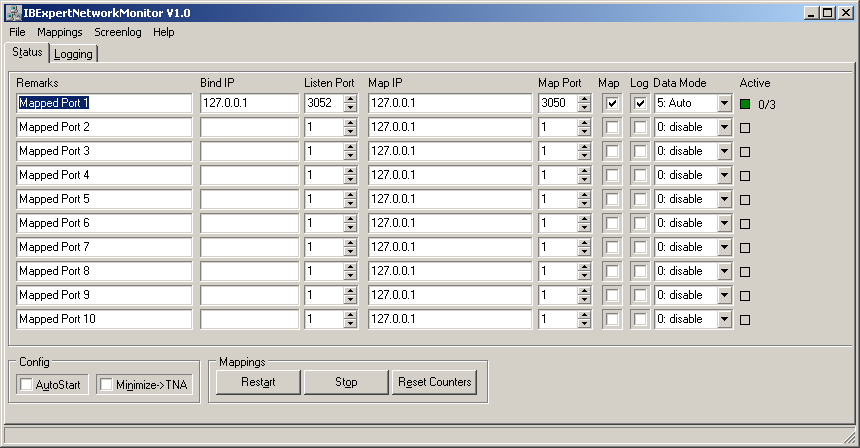Click the 0/3 connection counter text

(x=767, y=104)
